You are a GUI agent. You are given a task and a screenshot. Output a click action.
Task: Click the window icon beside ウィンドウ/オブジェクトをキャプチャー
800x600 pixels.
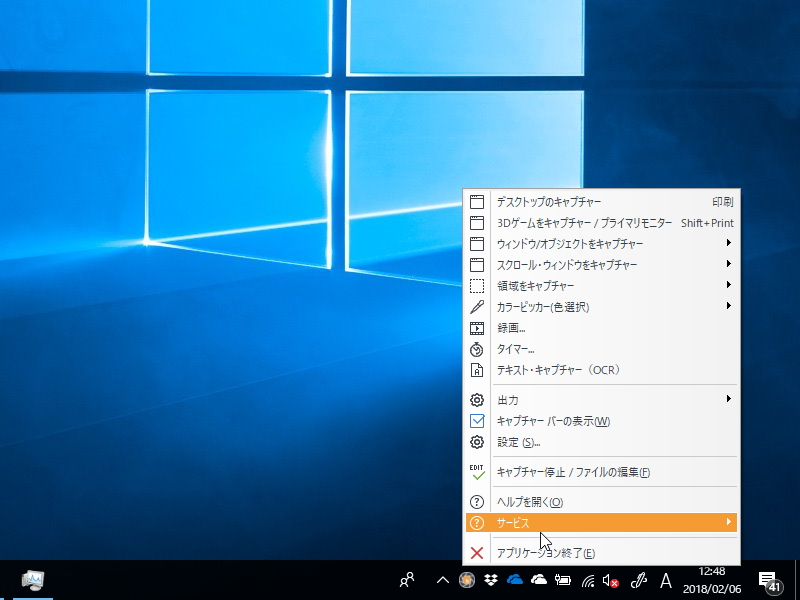click(x=478, y=243)
